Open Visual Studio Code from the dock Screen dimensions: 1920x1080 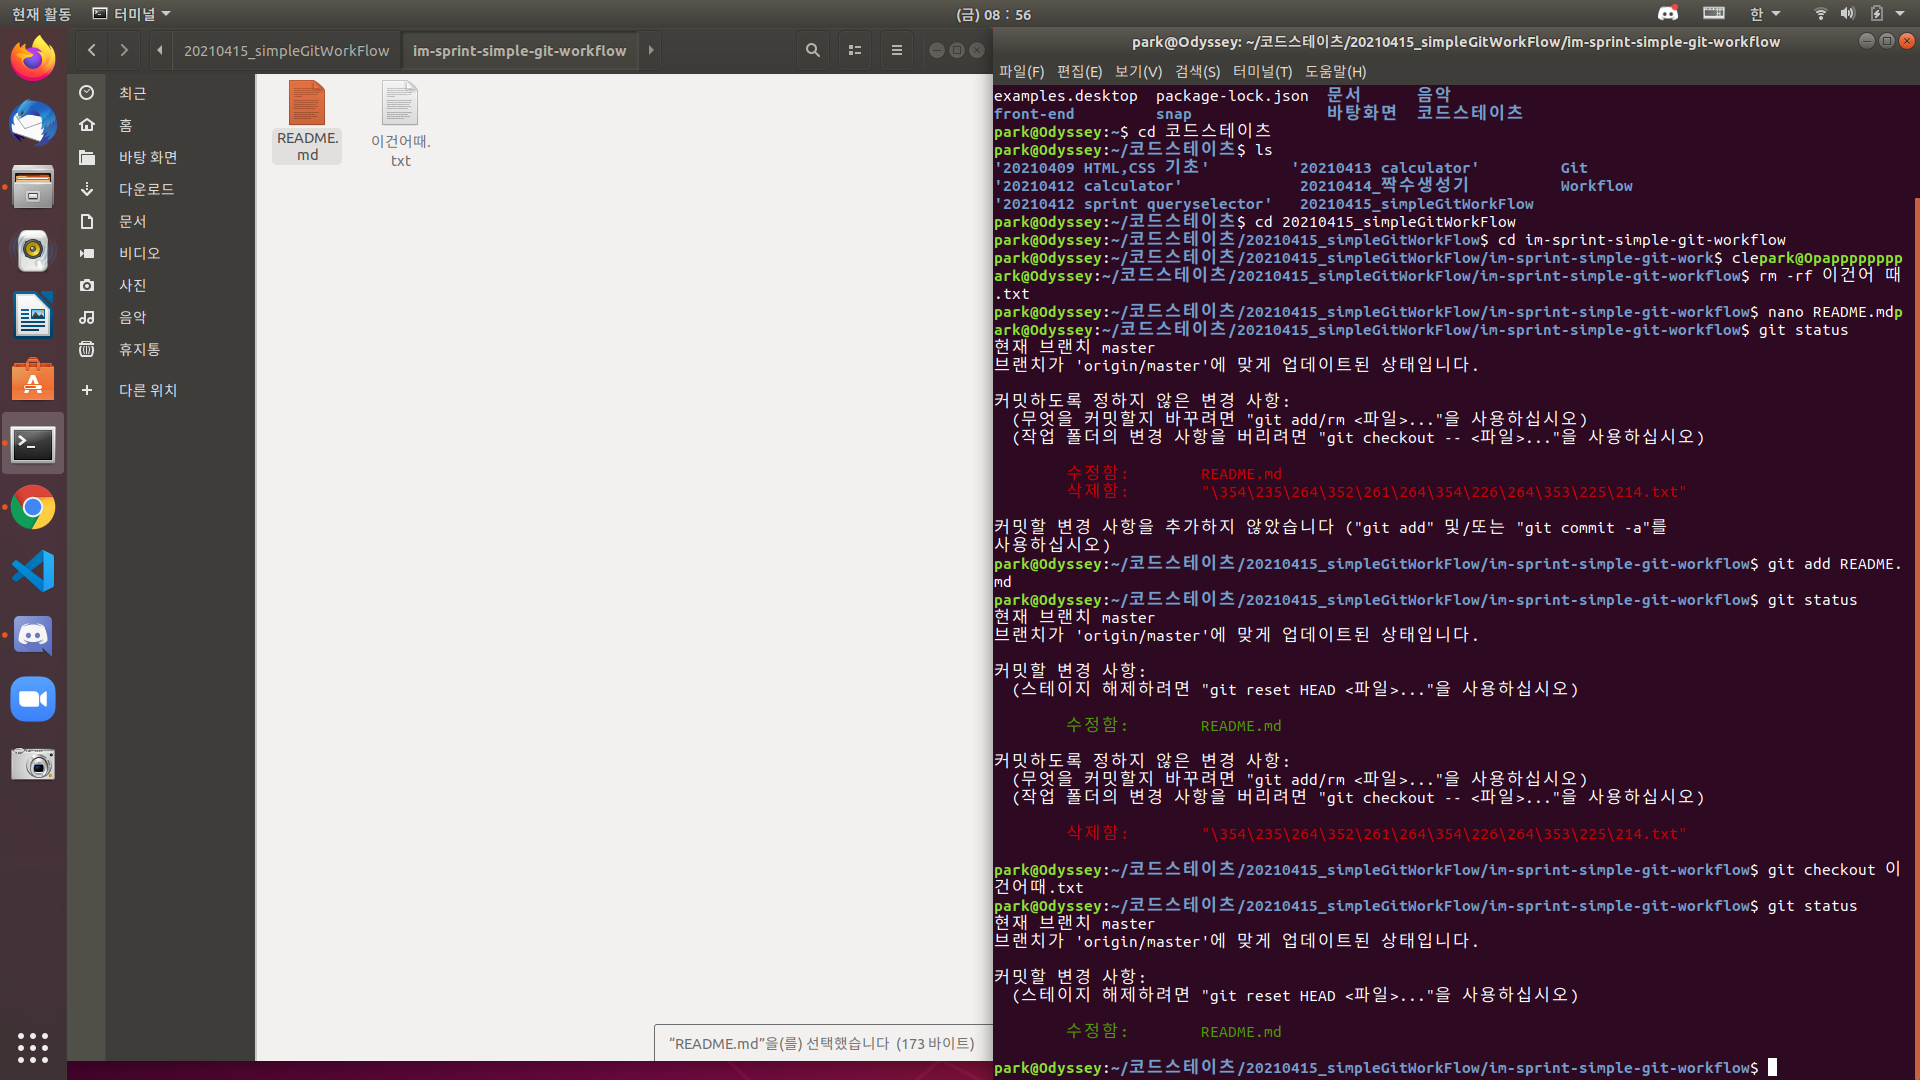[33, 572]
